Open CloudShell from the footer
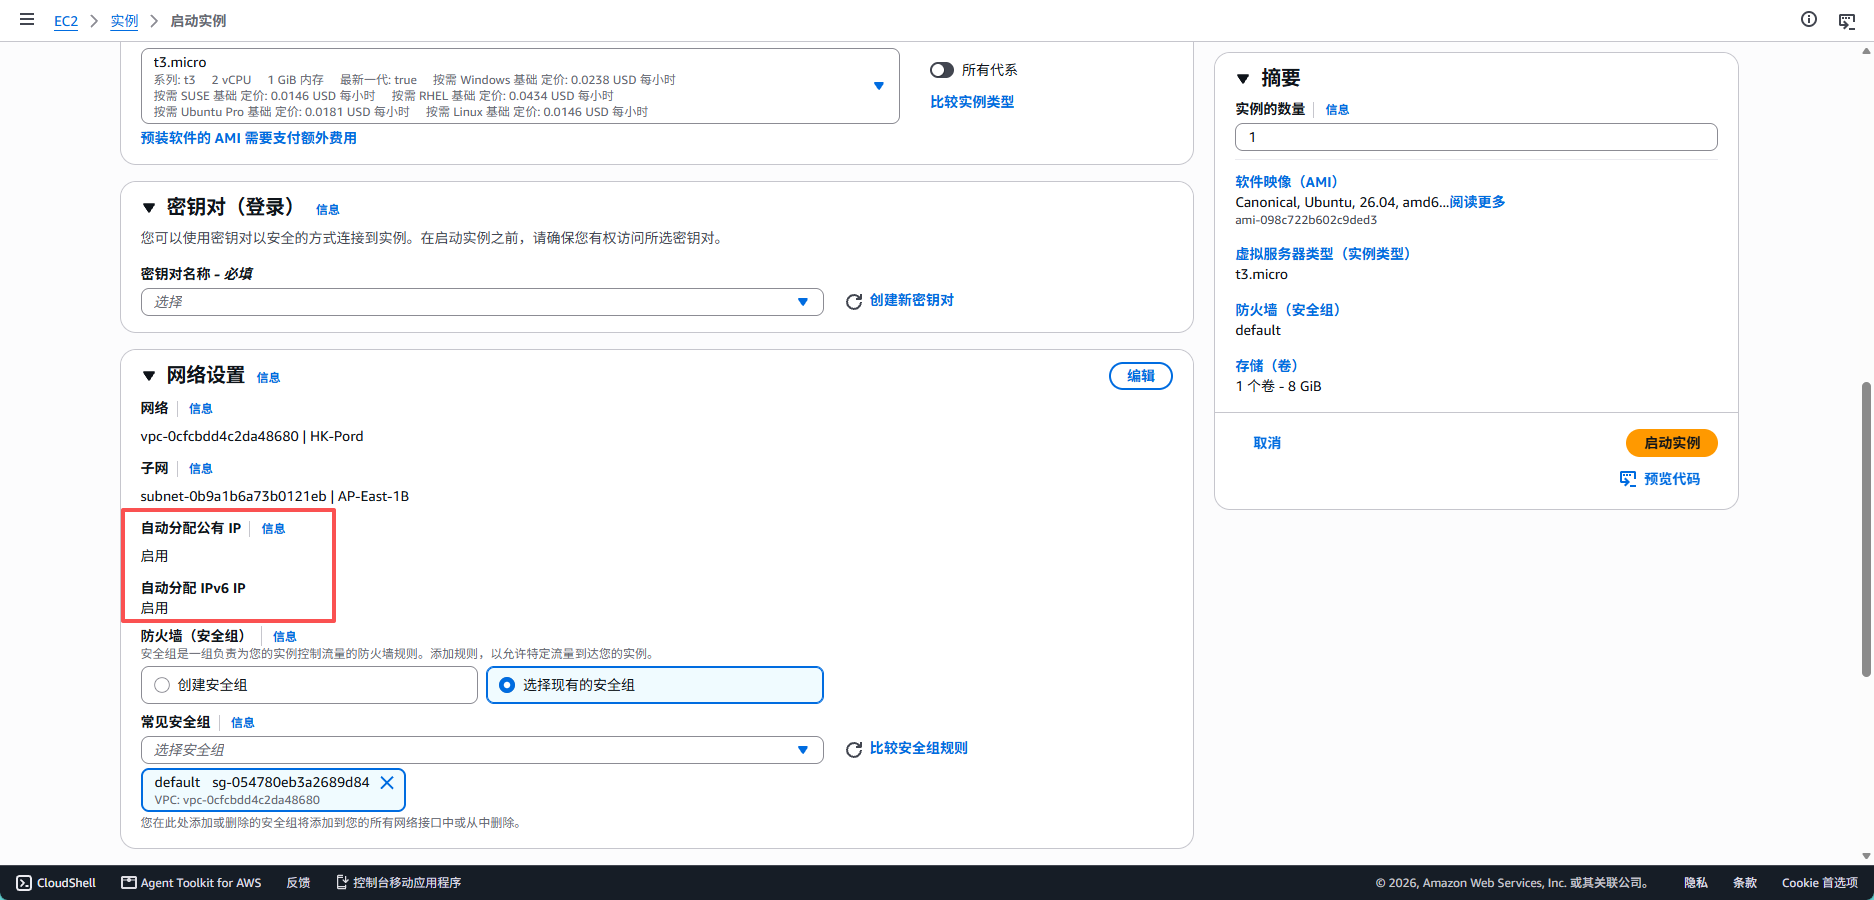This screenshot has height=900, width=1874. pyautogui.click(x=56, y=883)
